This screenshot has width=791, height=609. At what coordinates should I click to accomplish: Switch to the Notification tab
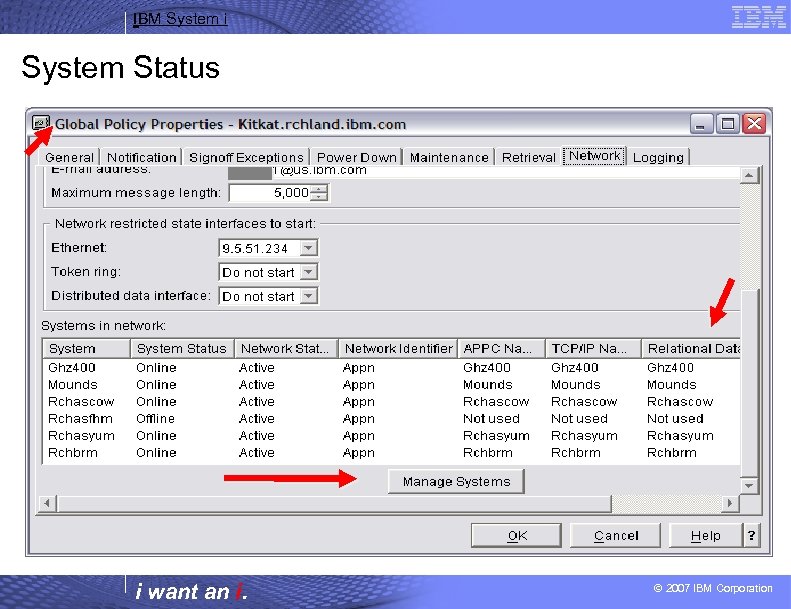click(142, 157)
